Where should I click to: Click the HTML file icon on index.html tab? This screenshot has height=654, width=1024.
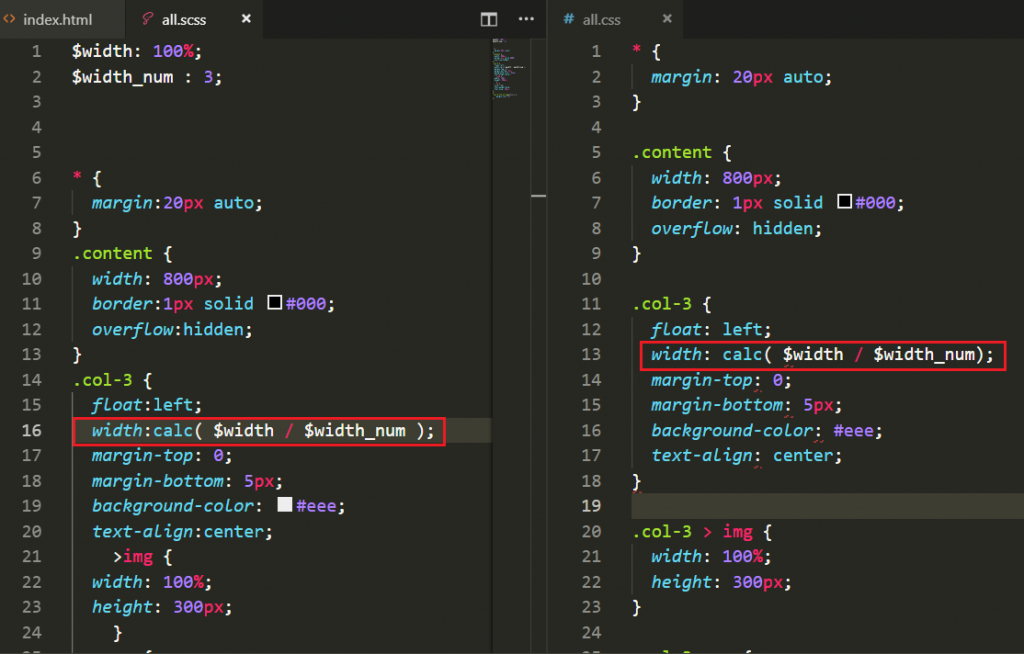click(9, 19)
